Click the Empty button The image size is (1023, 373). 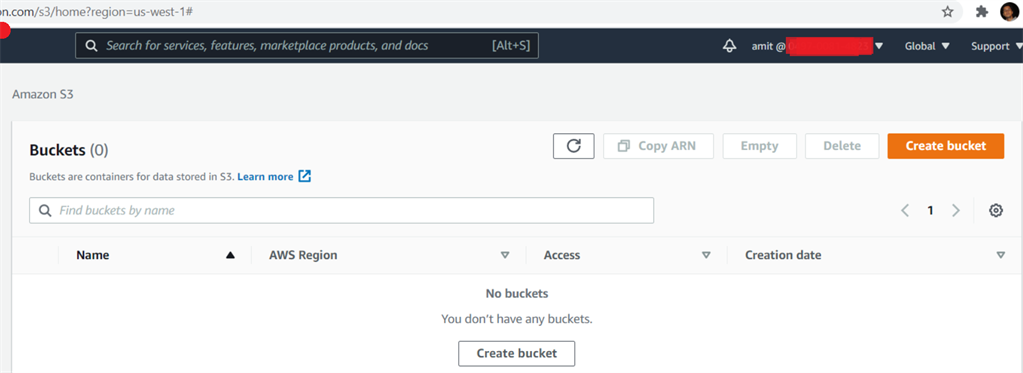click(x=759, y=146)
